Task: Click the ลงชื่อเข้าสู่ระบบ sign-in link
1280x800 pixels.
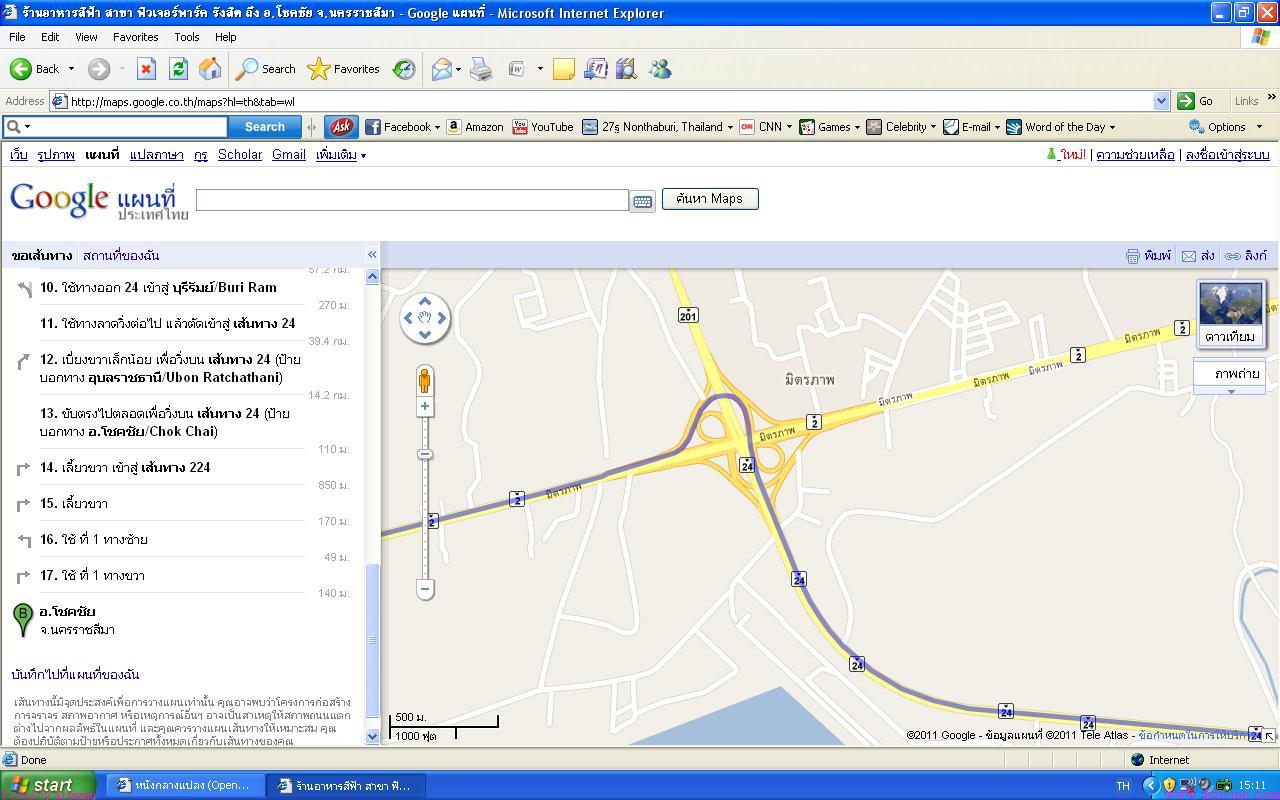Action: tap(1227, 155)
